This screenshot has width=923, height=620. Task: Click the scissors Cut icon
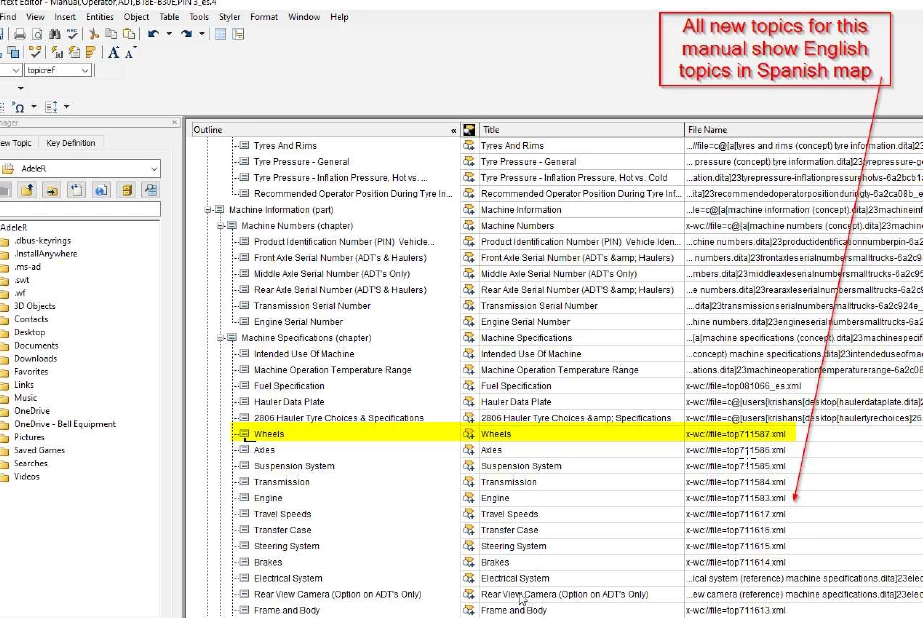point(94,34)
